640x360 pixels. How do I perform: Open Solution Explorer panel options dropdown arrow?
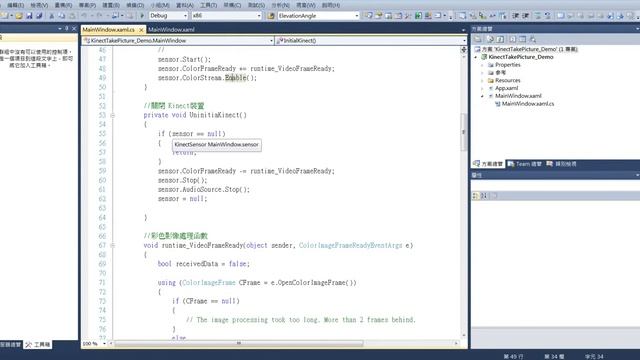point(637,29)
